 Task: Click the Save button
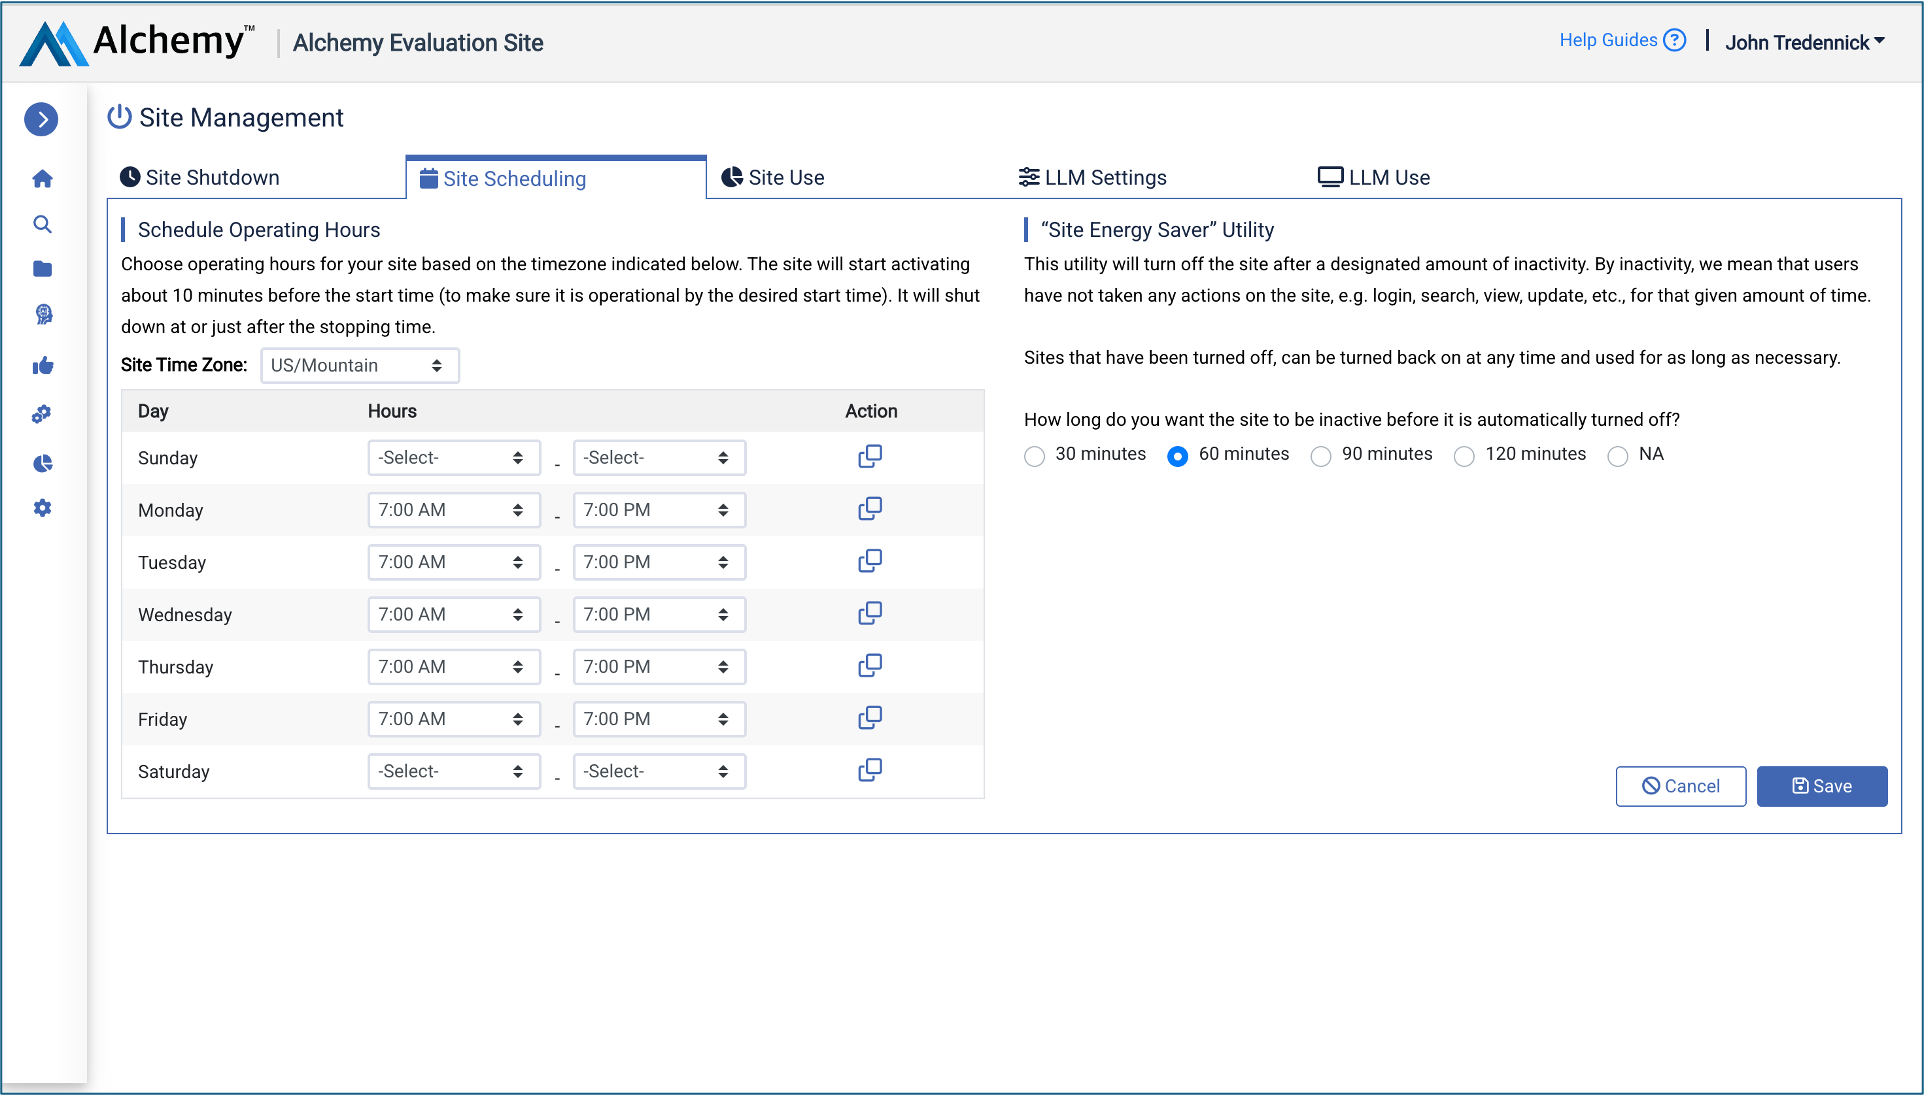tap(1821, 786)
